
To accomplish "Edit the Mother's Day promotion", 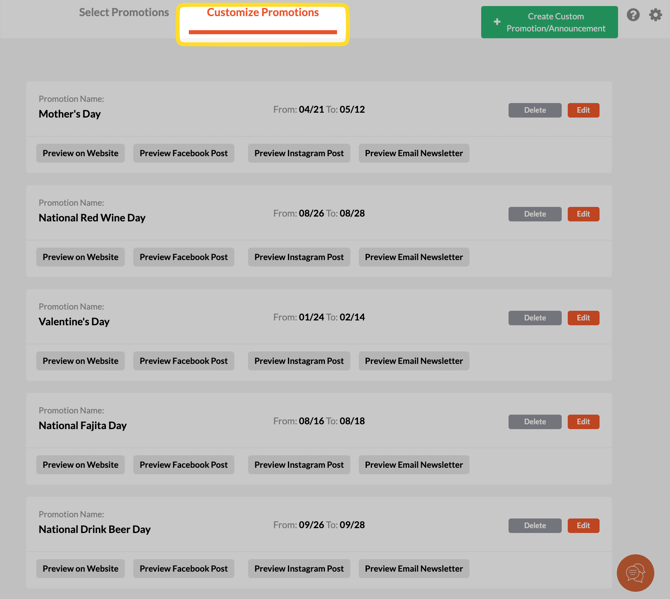I will (583, 110).
